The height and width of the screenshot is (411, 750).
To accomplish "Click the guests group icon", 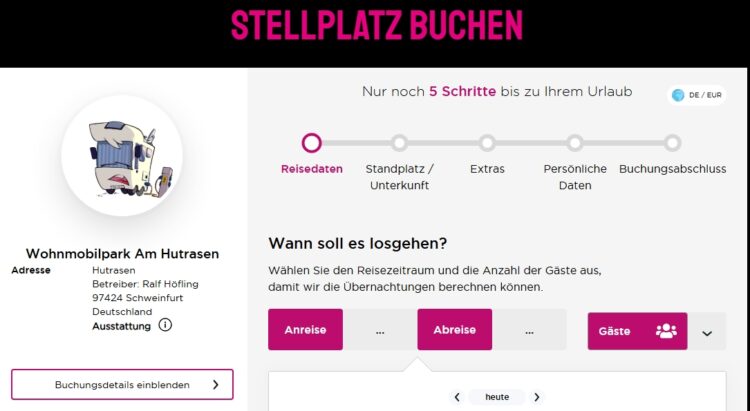I will click(x=666, y=331).
